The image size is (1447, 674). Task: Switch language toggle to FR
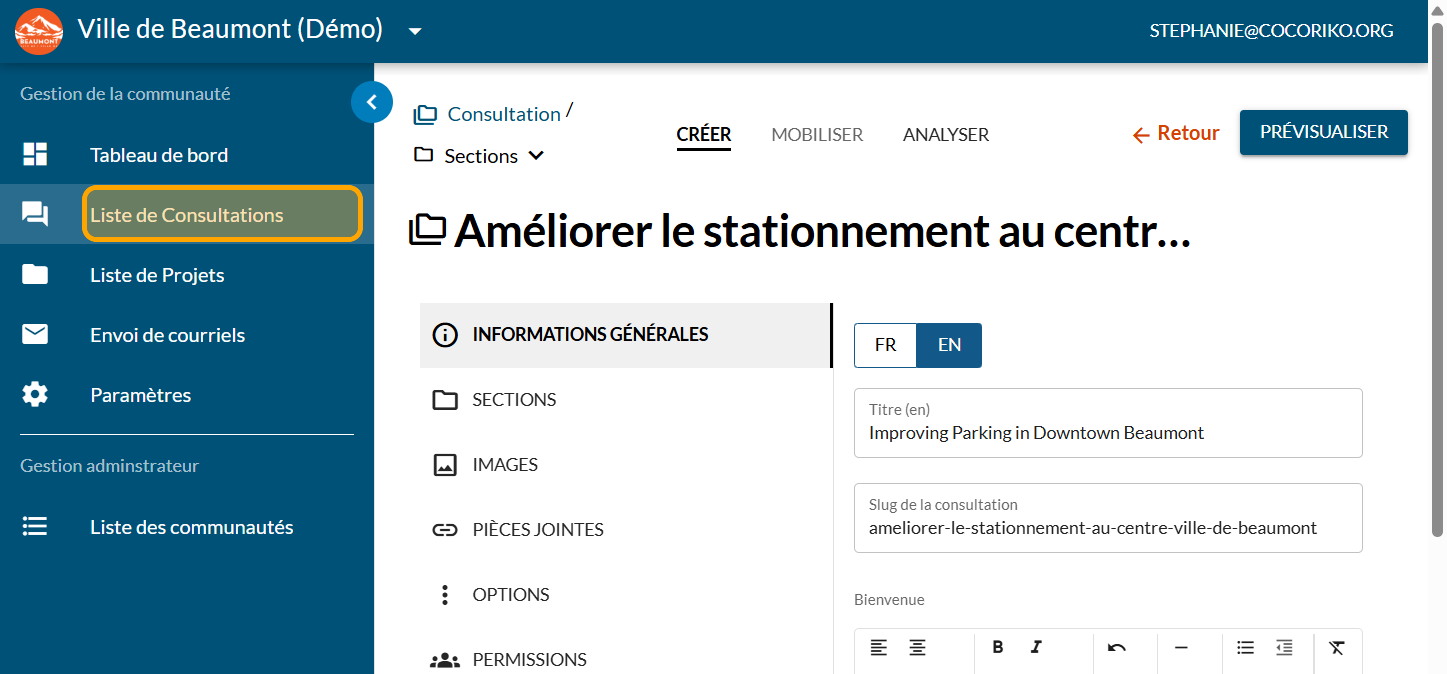pyautogui.click(x=885, y=345)
